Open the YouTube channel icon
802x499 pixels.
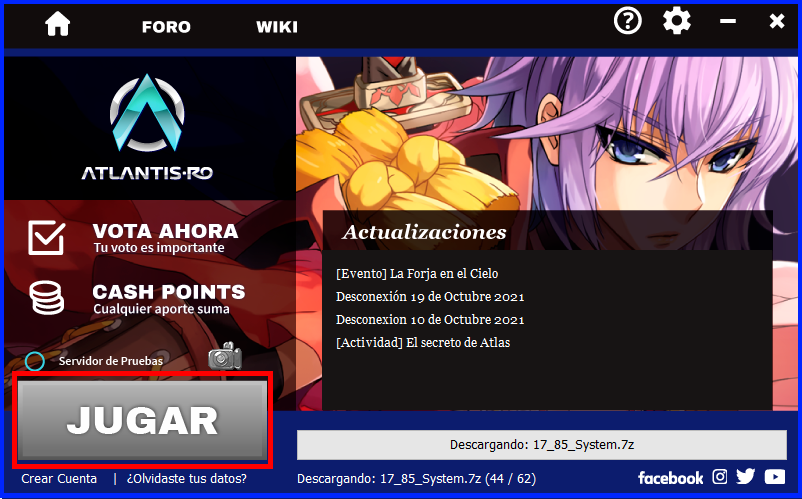(775, 477)
